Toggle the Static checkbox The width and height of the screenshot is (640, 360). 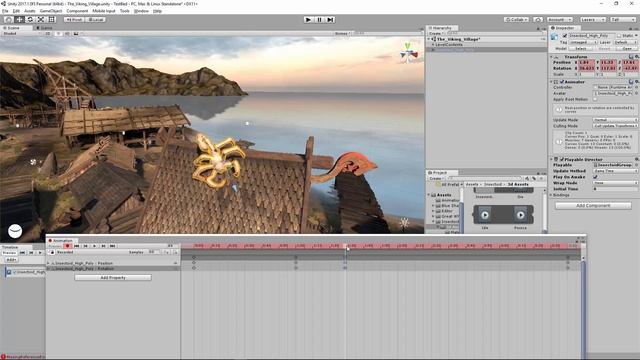pyautogui.click(x=619, y=36)
